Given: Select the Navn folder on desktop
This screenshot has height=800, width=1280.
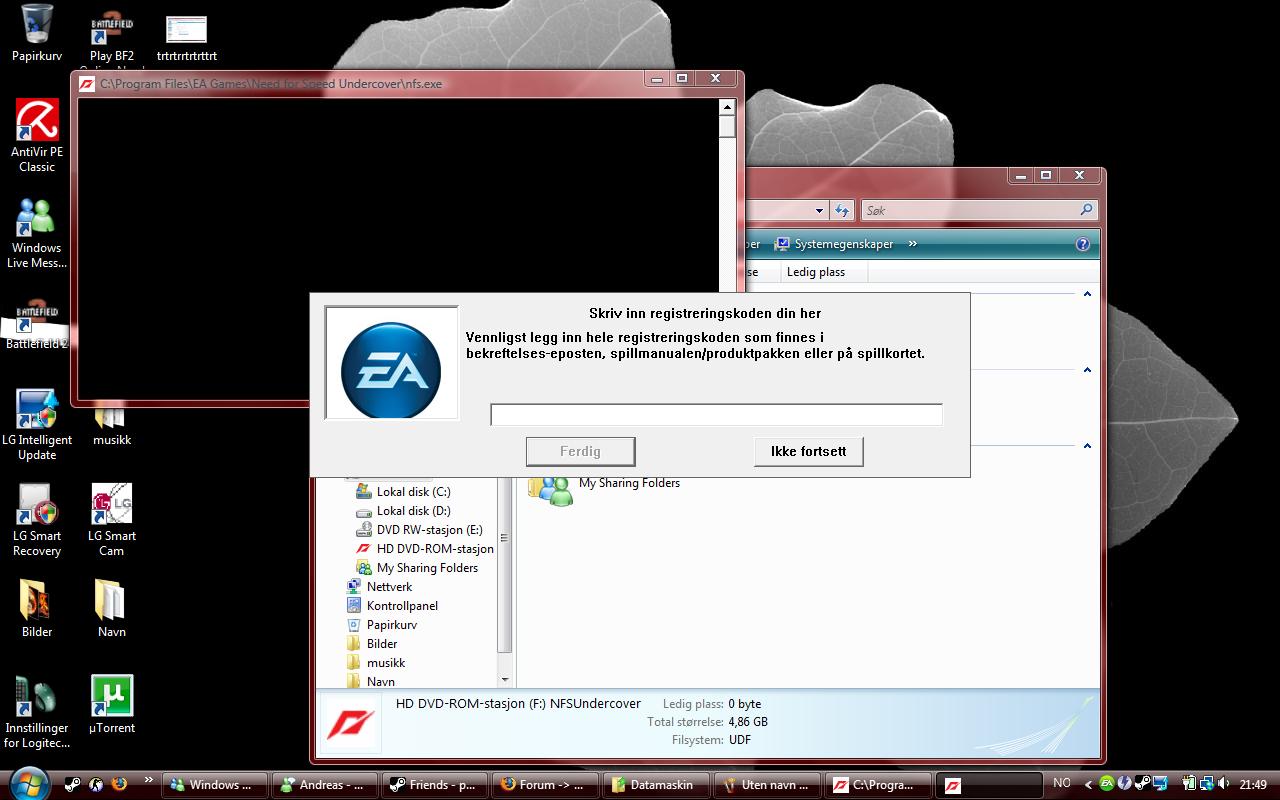Looking at the screenshot, I should 112,608.
